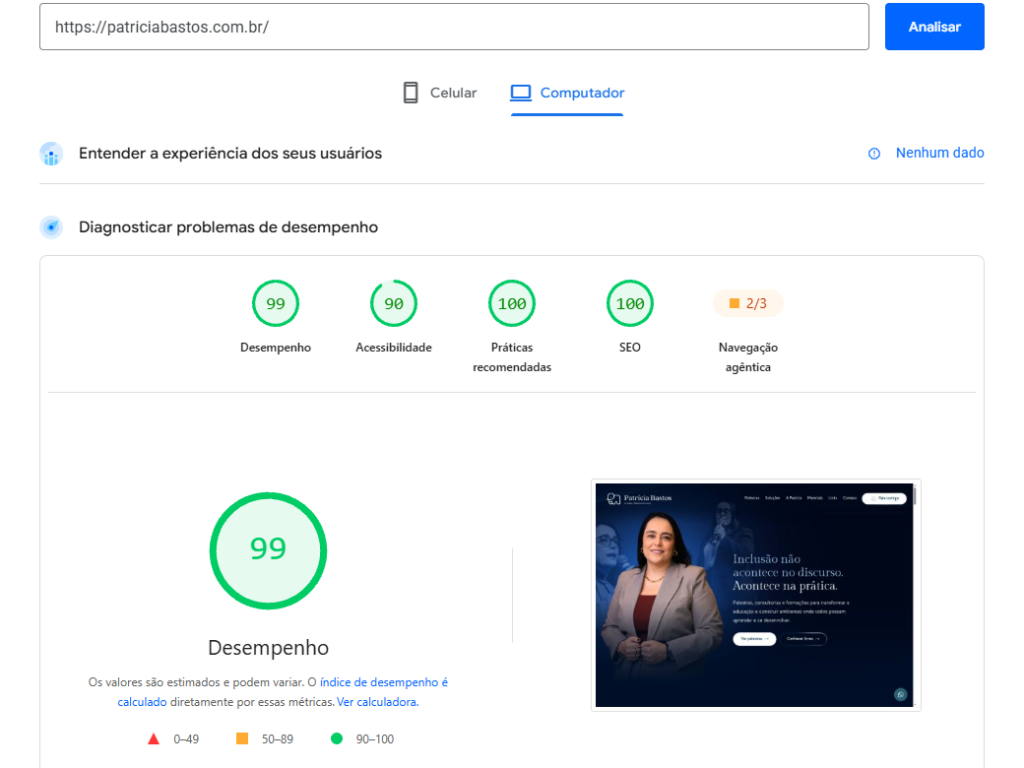Click the blue Analisar button

click(934, 27)
